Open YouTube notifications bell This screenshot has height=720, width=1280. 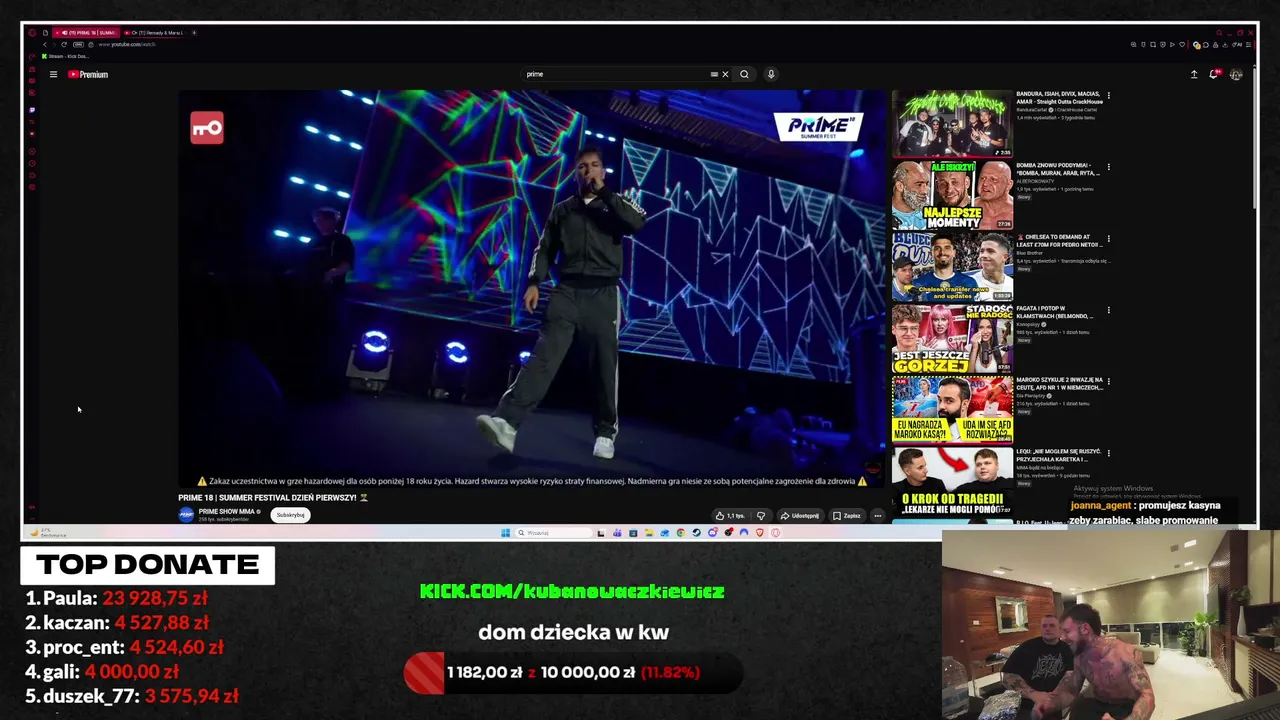[1214, 74]
